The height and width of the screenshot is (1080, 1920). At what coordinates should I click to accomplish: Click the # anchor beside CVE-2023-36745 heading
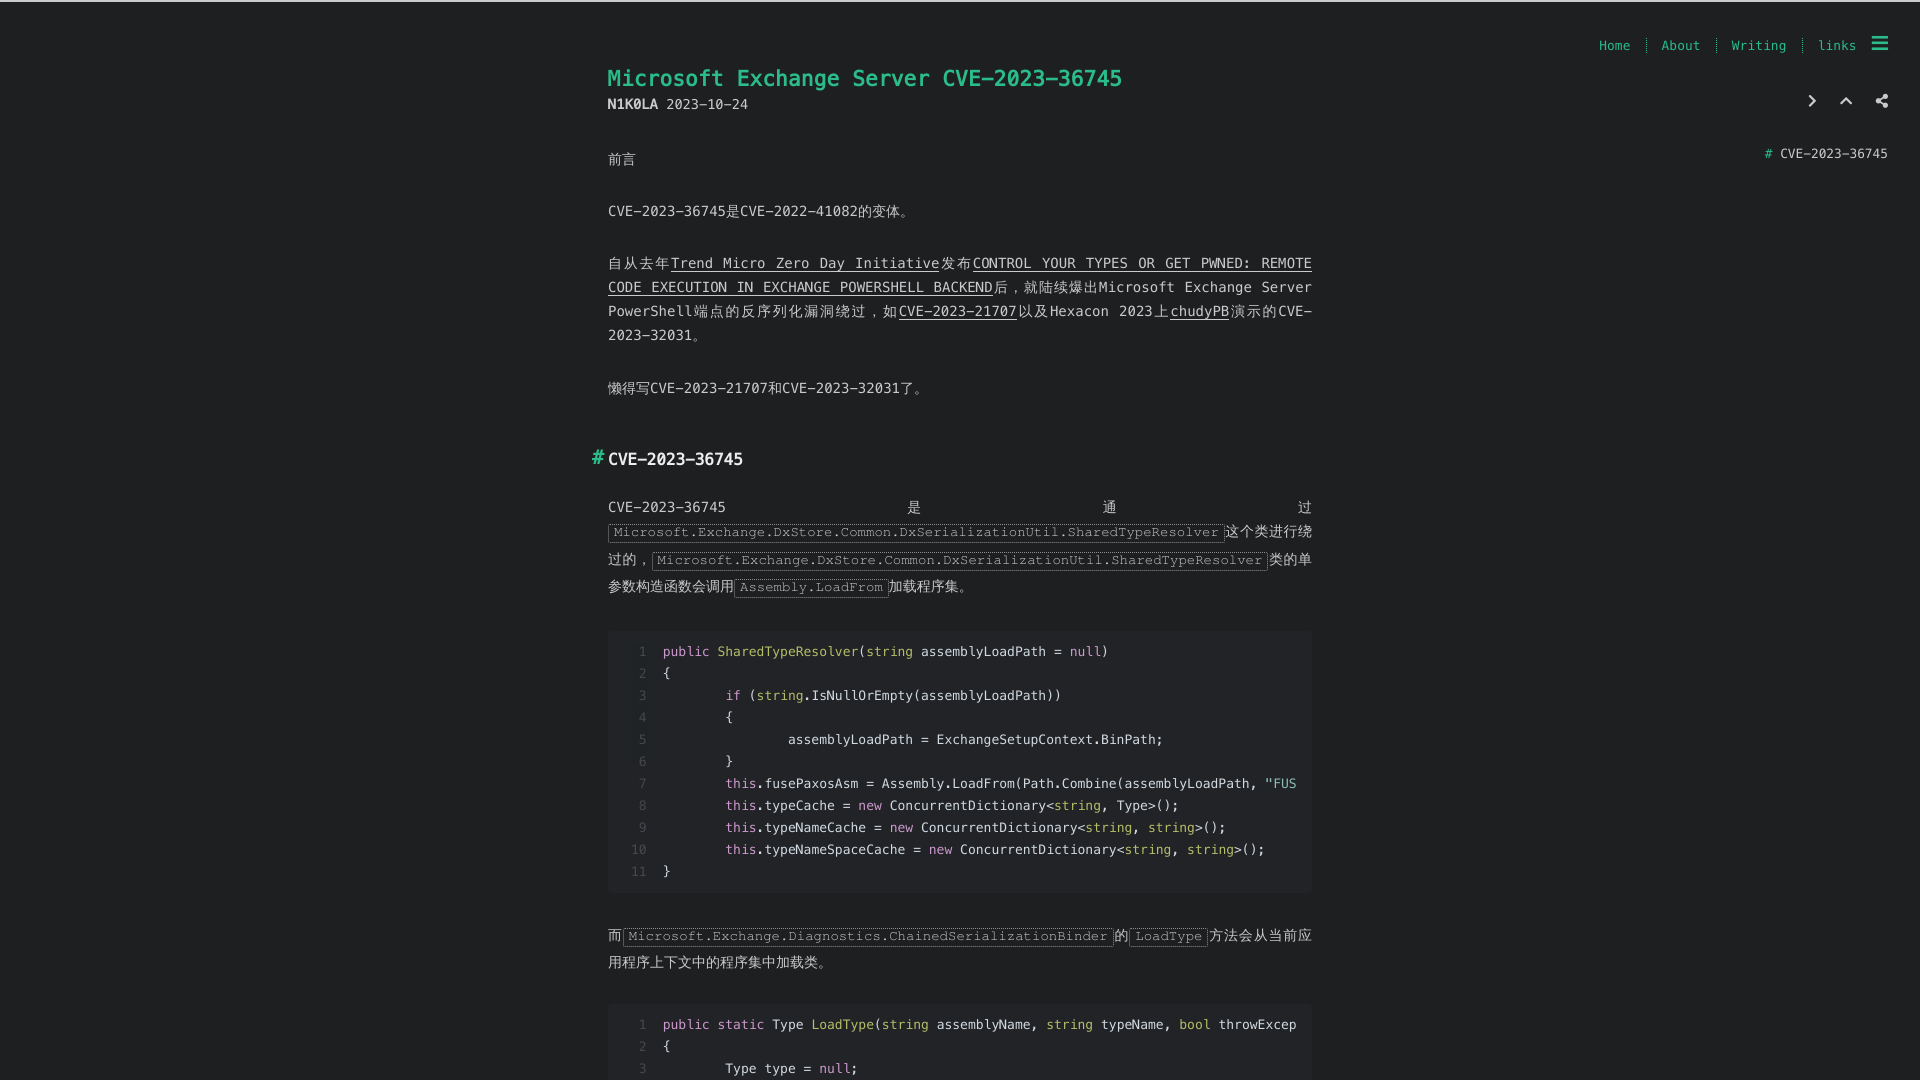coord(598,458)
